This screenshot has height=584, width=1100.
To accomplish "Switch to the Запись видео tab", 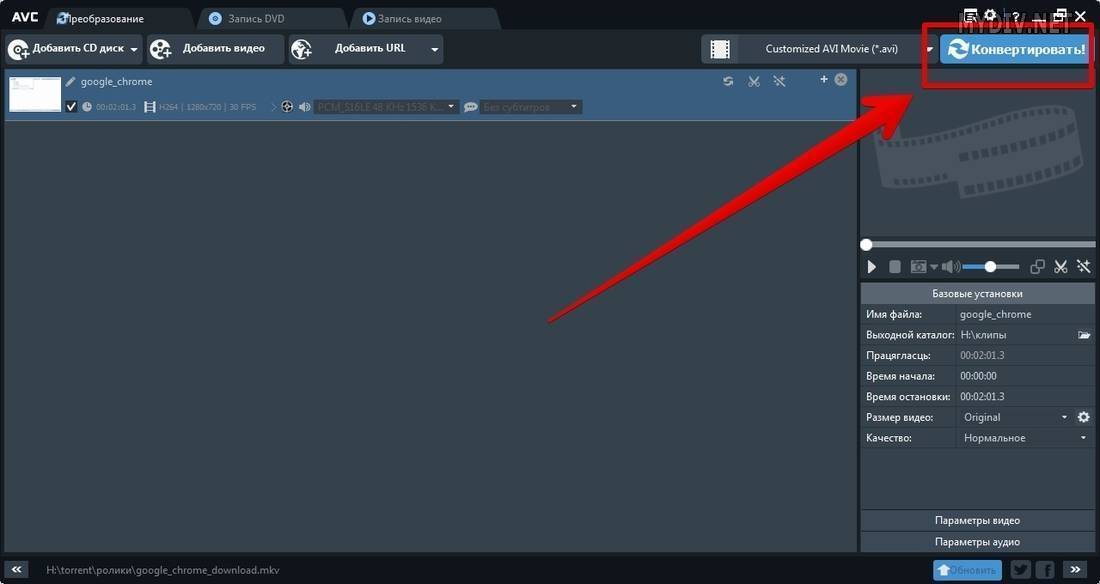I will tap(409, 19).
